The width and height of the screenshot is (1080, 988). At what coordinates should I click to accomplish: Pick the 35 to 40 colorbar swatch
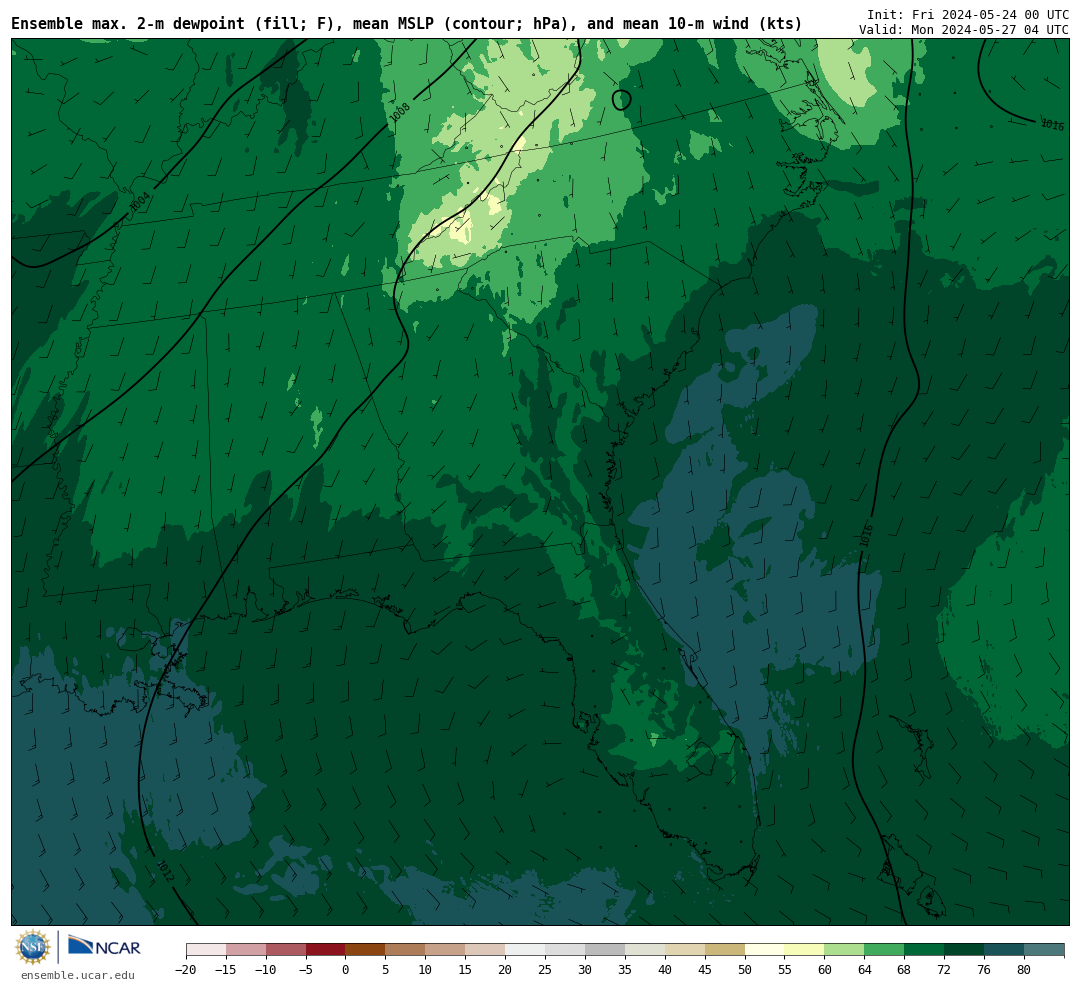point(645,950)
